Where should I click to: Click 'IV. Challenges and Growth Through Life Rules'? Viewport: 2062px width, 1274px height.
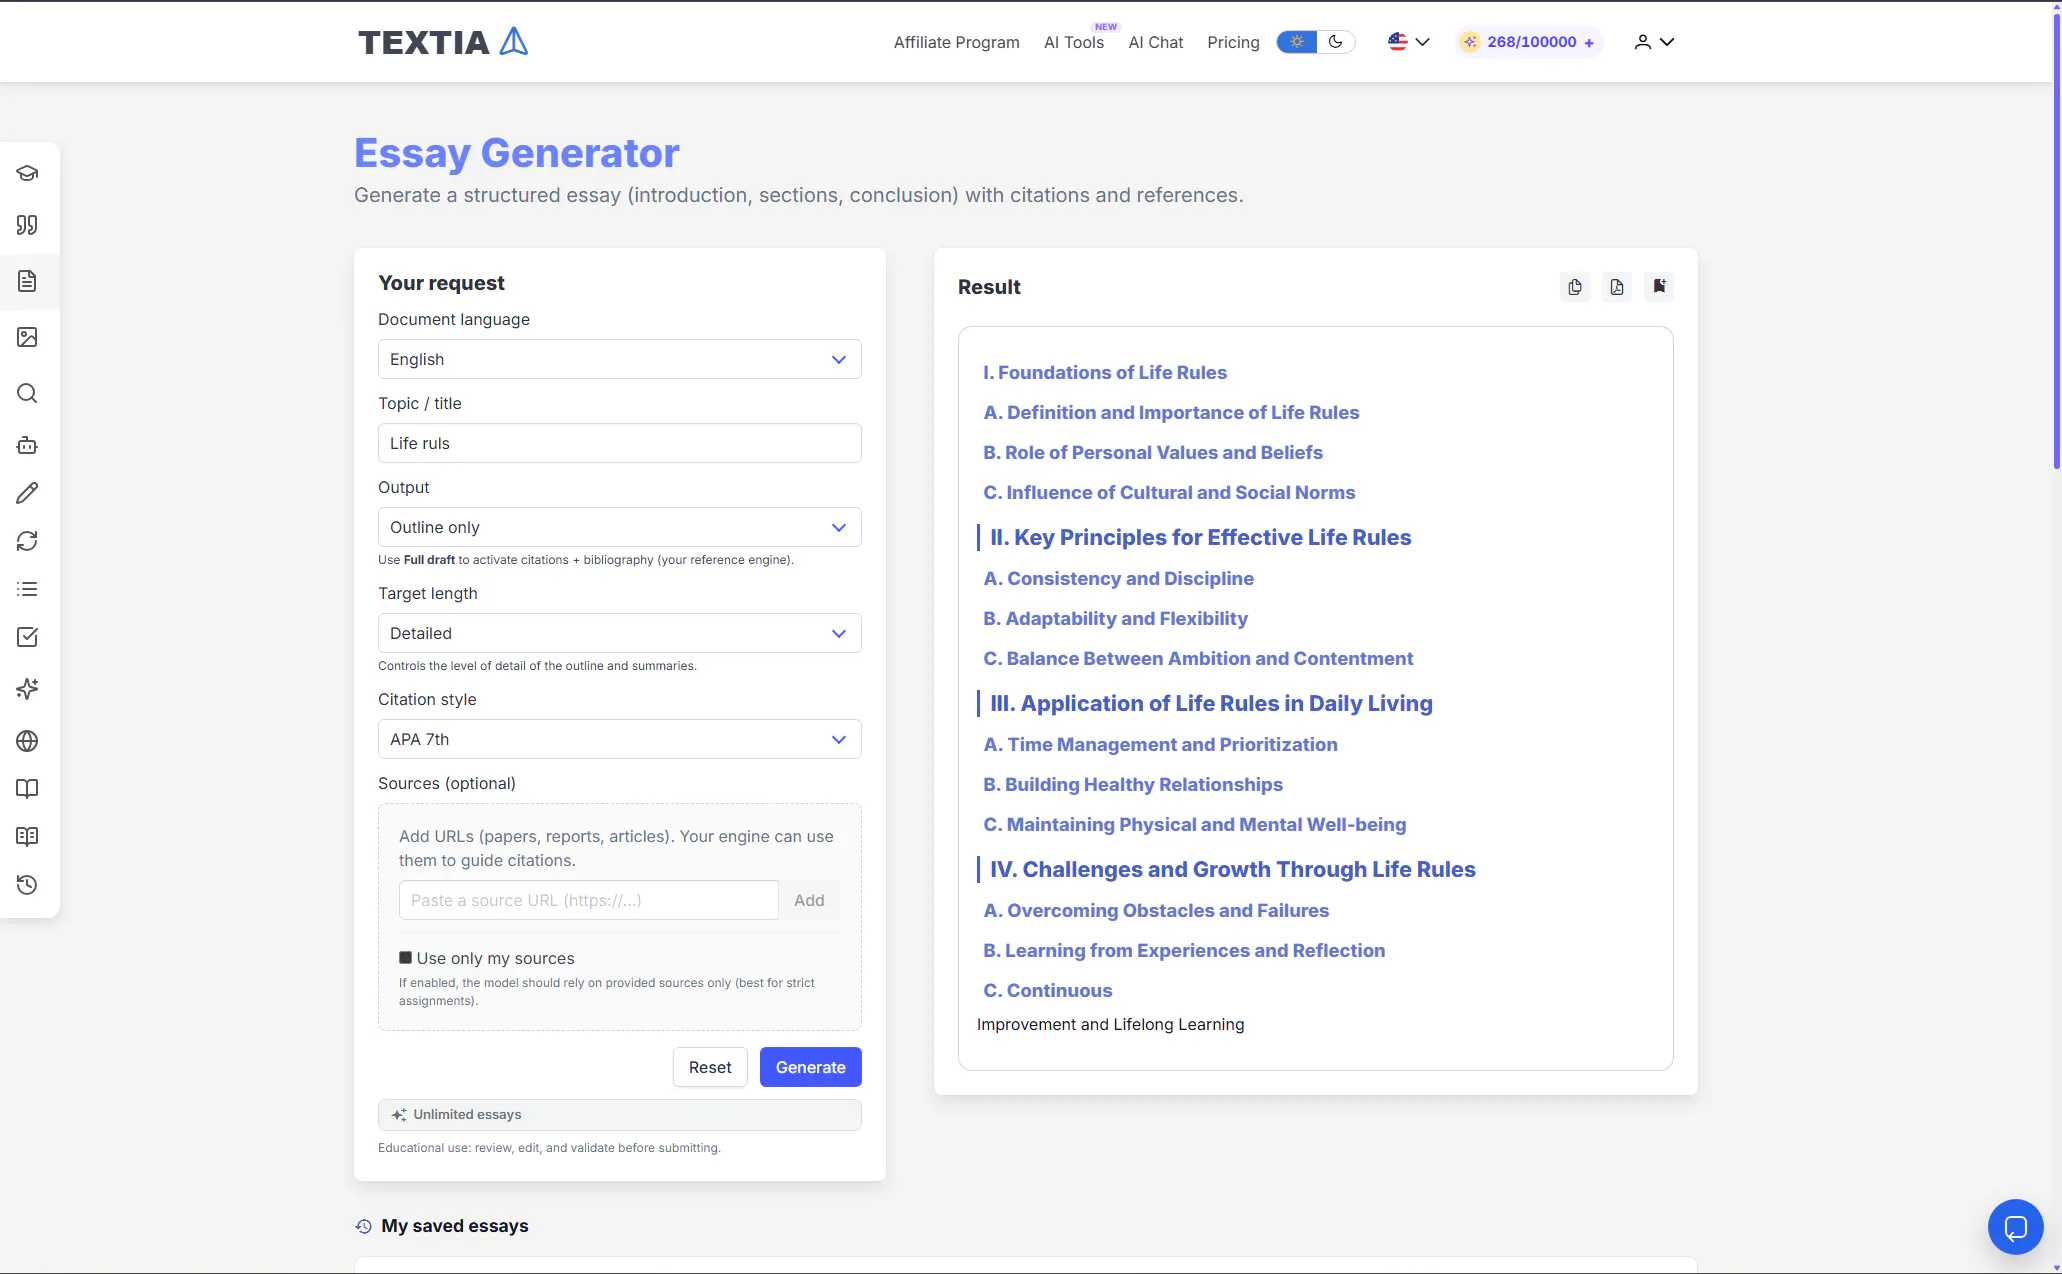(1232, 869)
